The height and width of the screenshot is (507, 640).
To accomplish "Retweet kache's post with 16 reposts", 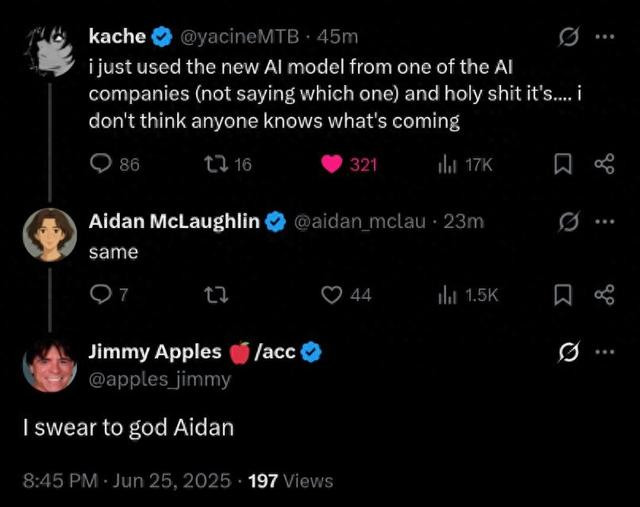I will [x=228, y=165].
